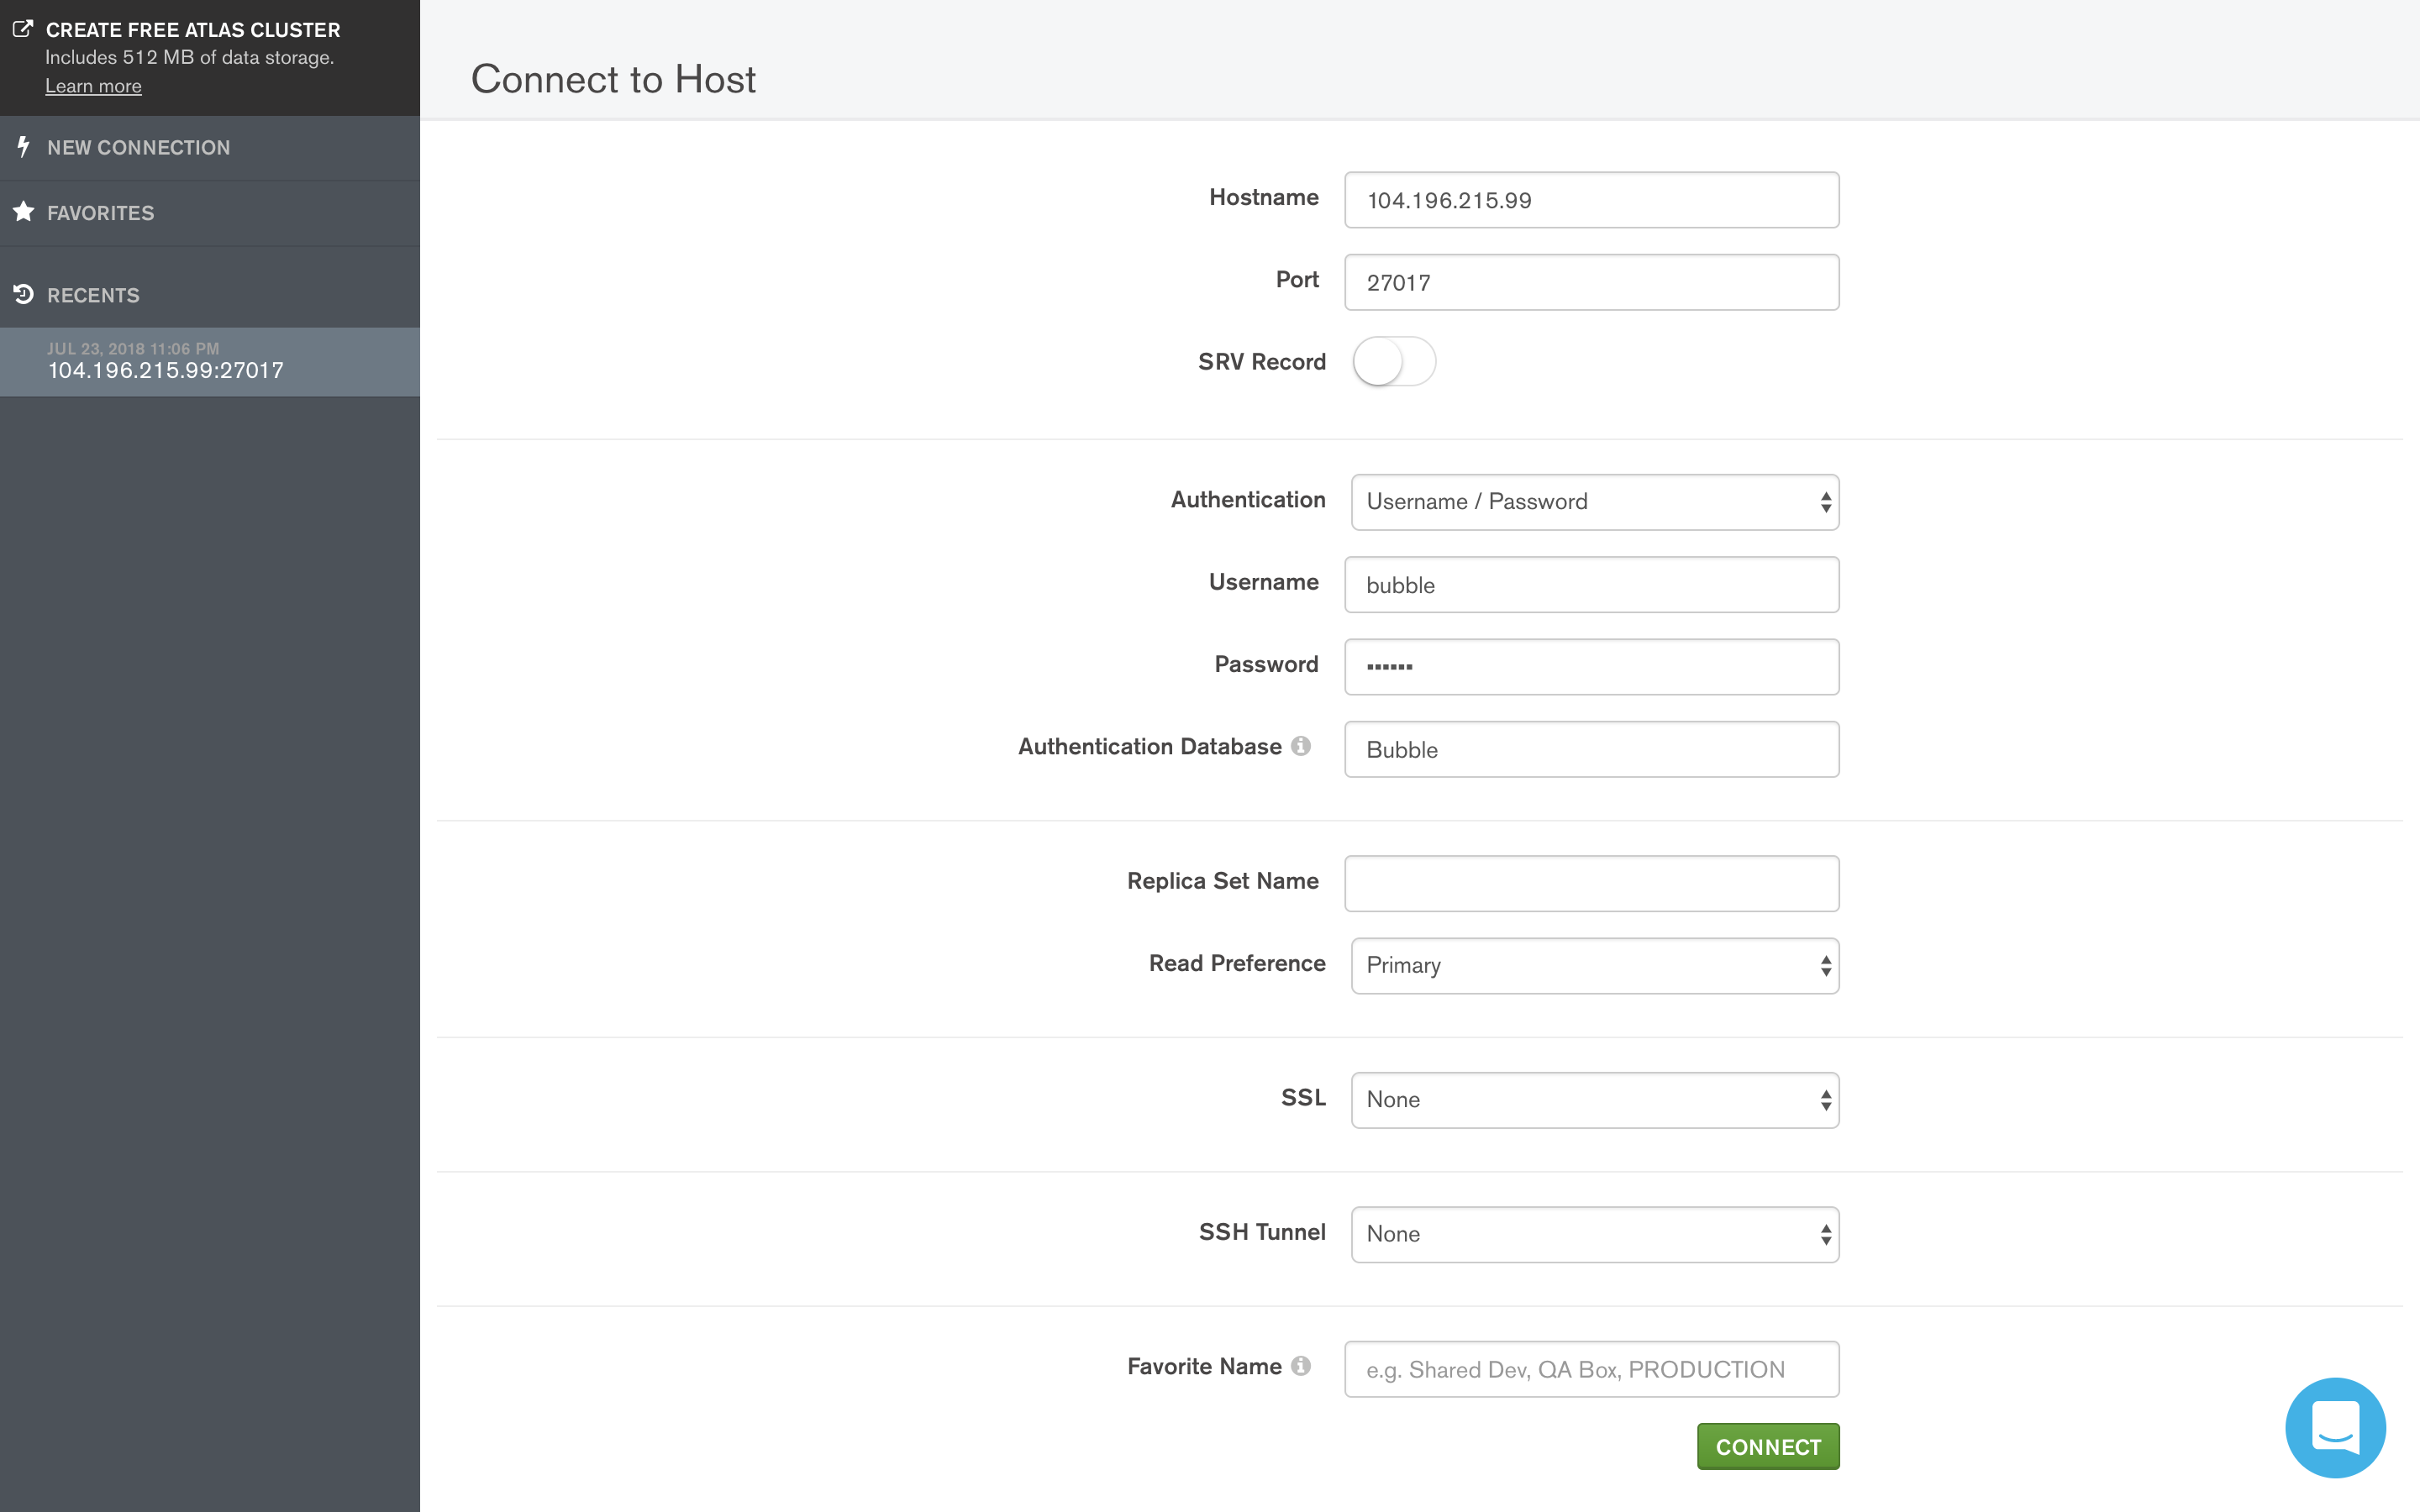Click info icon next to Favorite Name
This screenshot has width=2420, height=1512.
(x=1300, y=1366)
